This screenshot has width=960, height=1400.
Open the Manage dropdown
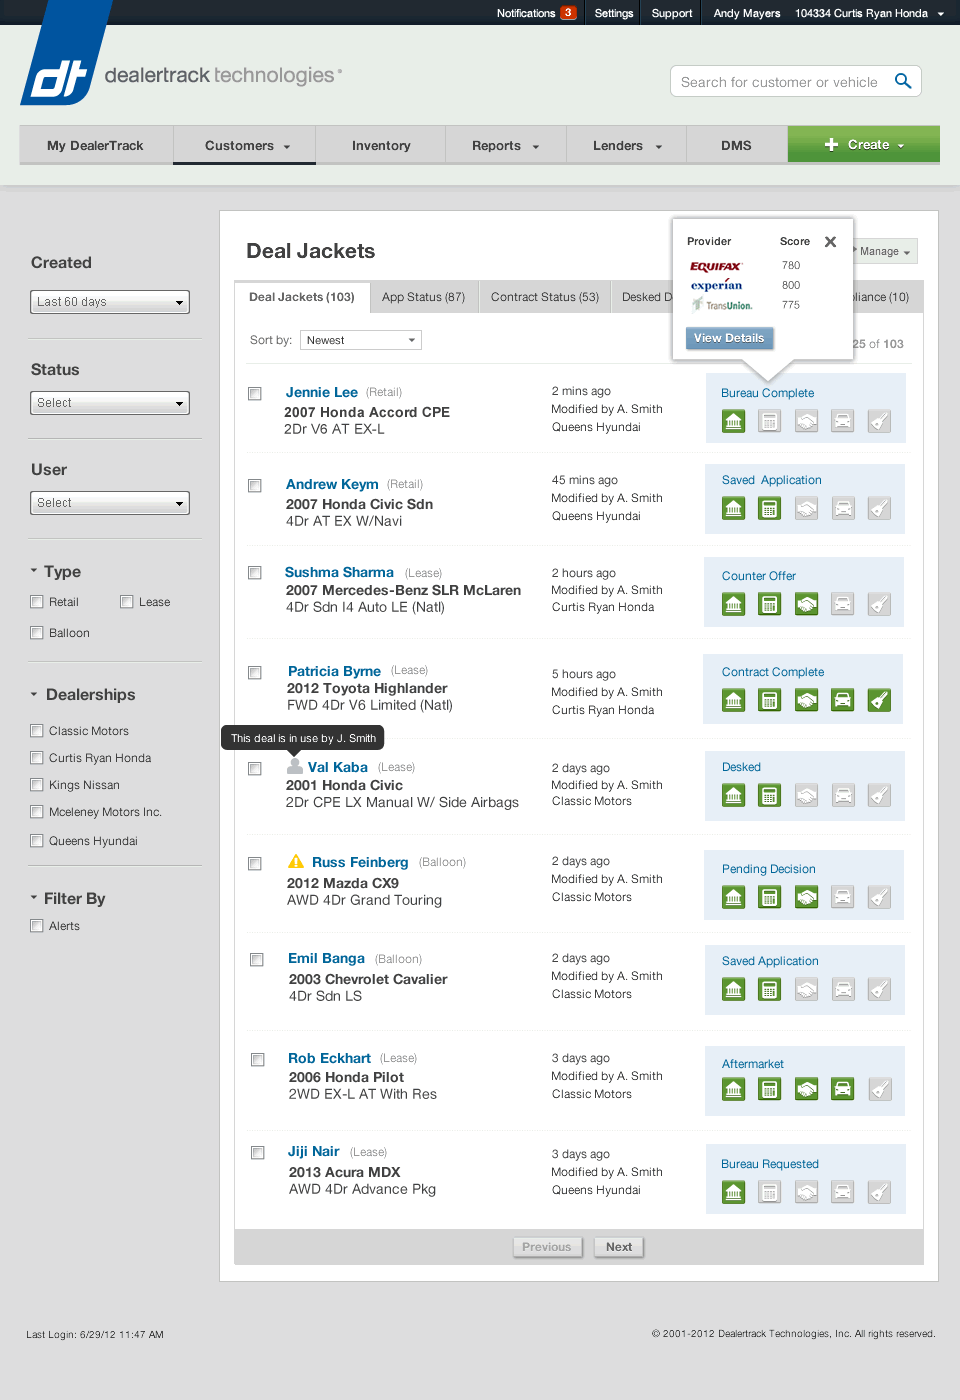(x=885, y=251)
